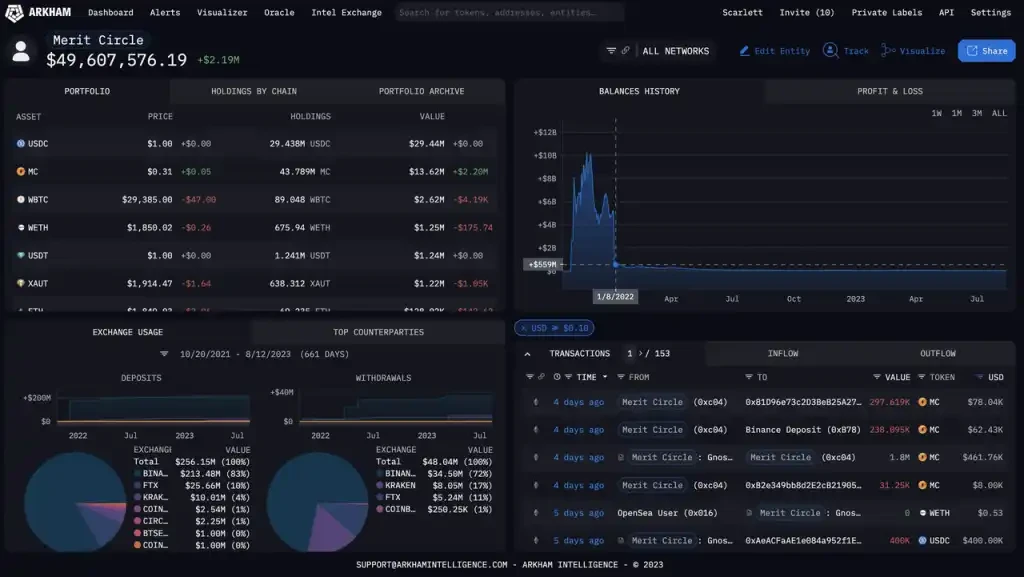Remove the USD ≥ $0.10 filter chip
Image resolution: width=1024 pixels, height=577 pixels.
pos(524,328)
